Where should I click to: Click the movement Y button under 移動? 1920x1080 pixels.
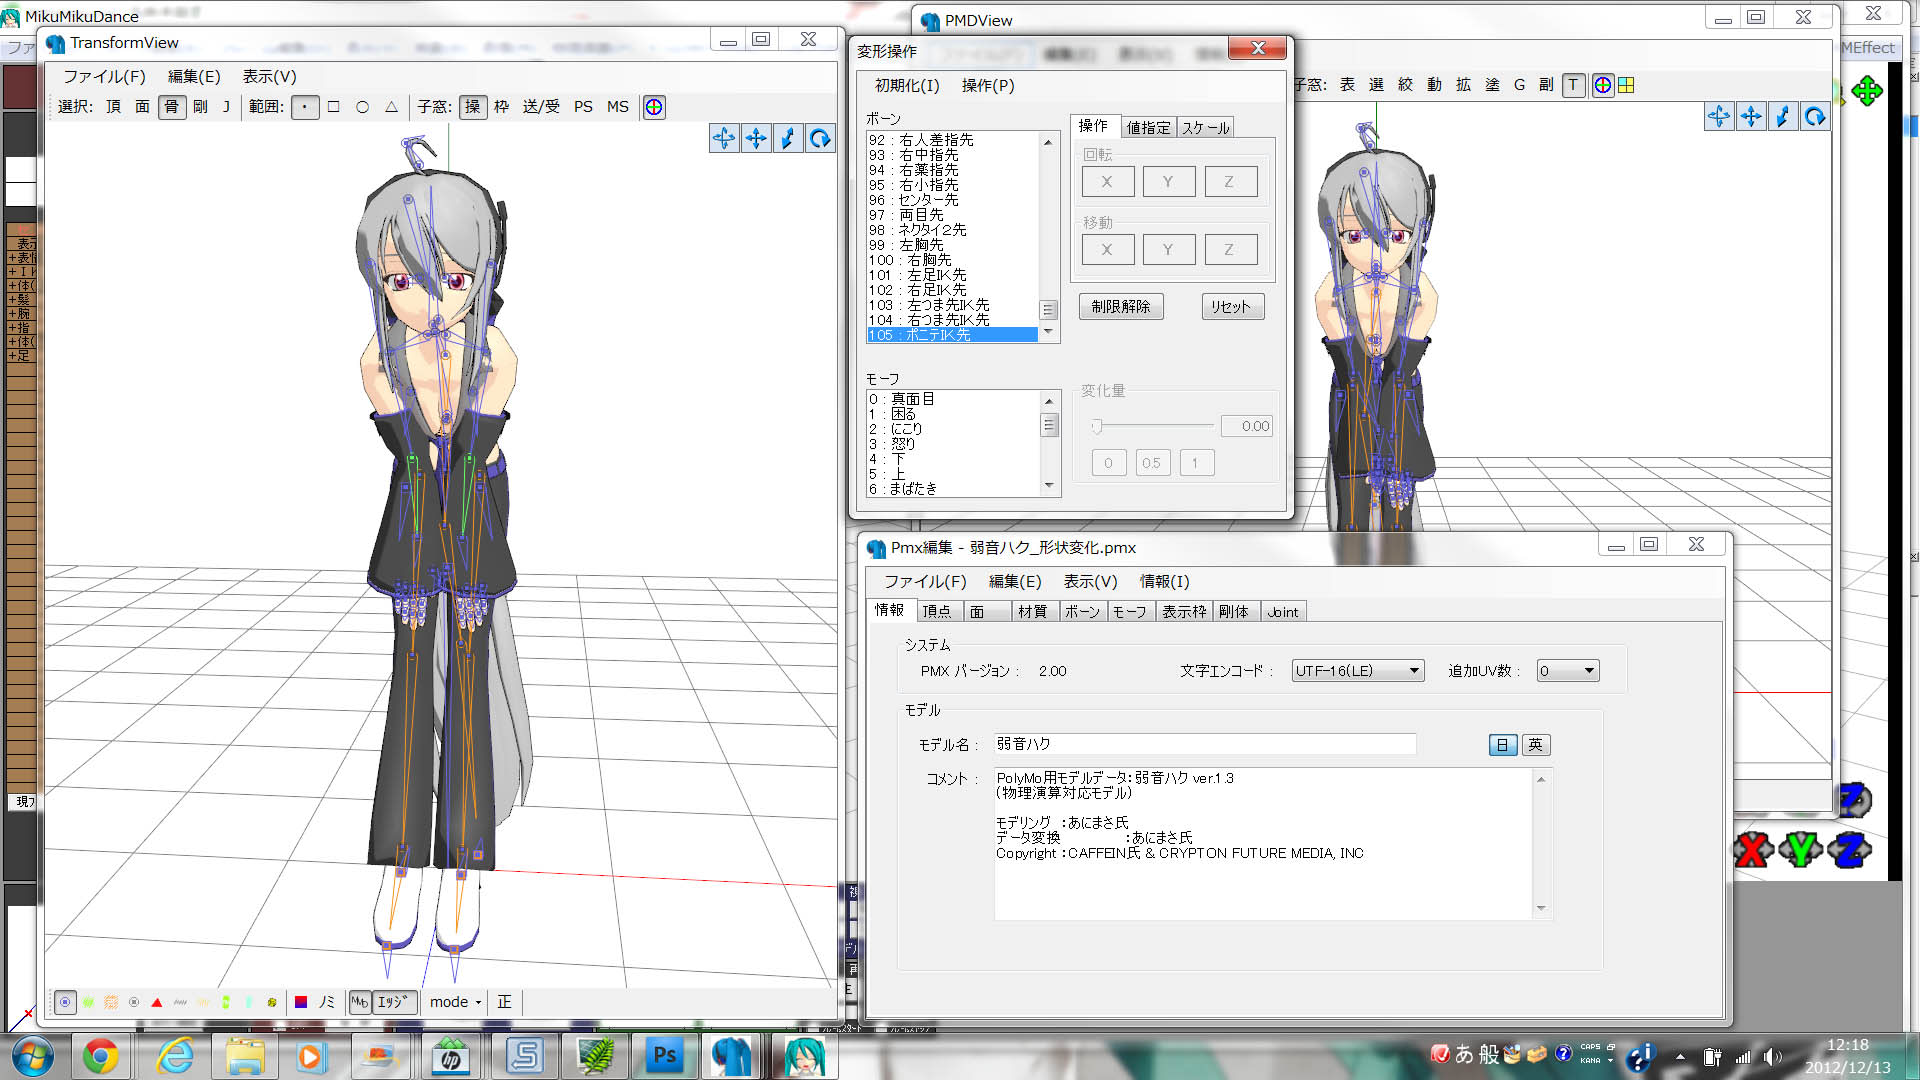[1168, 250]
